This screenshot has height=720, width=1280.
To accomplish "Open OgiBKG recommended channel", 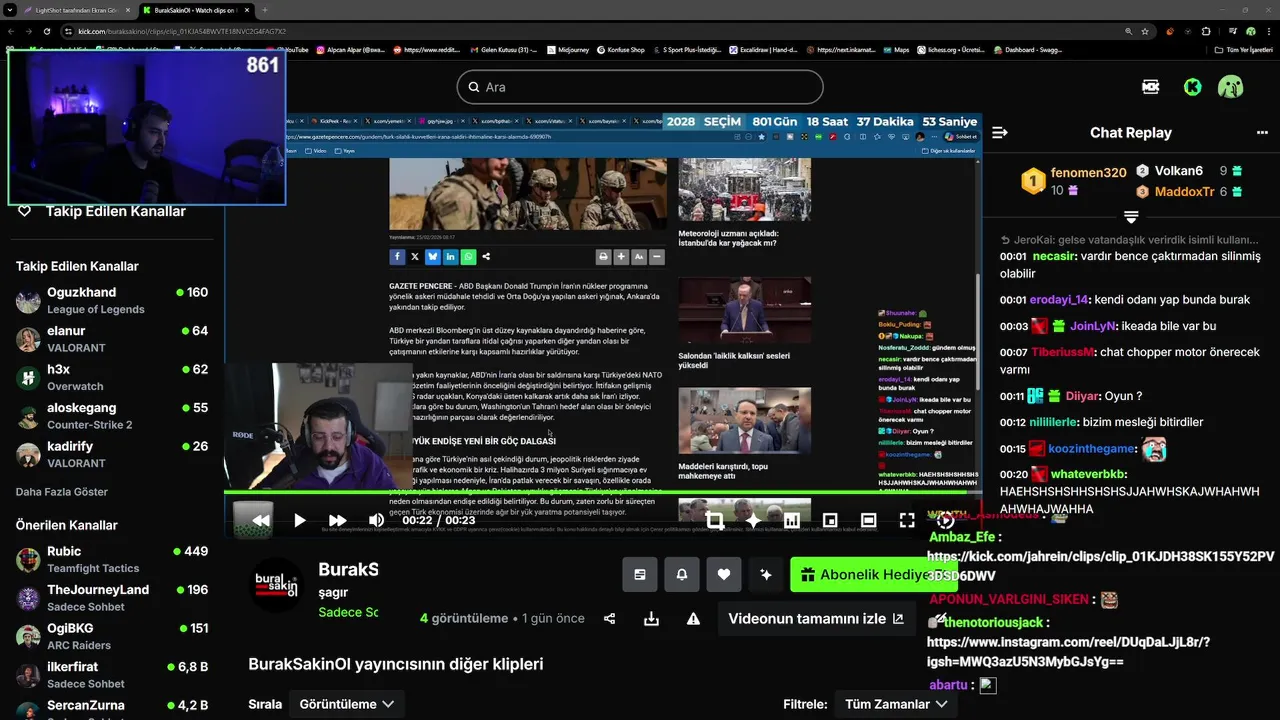I will 112,636.
